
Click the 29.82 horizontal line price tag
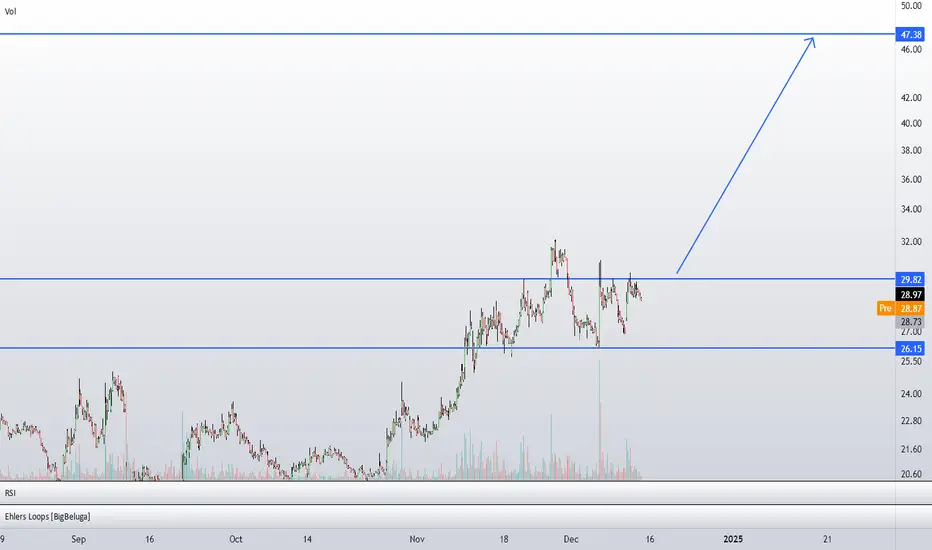click(910, 279)
